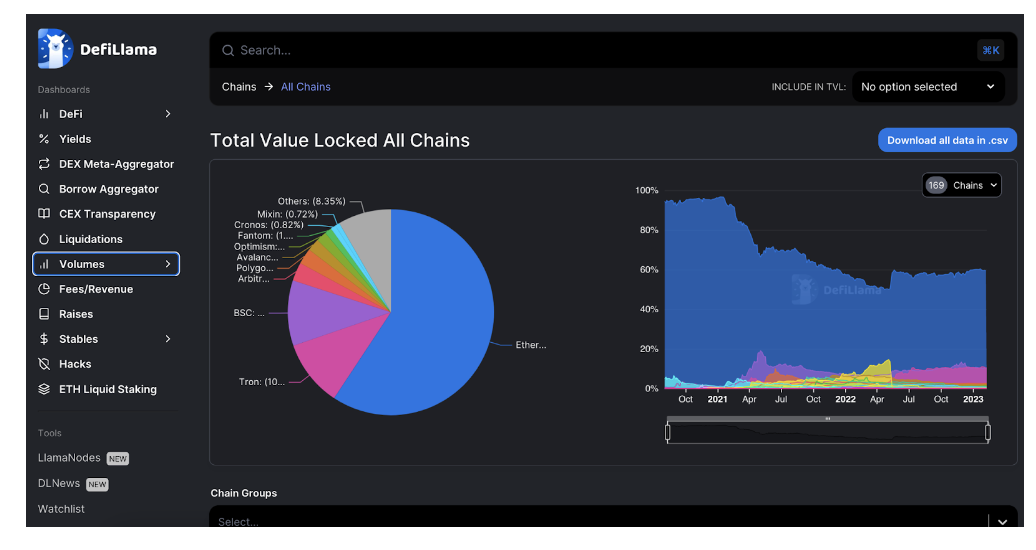Click the 169 chains count badge
This screenshot has width=1036, height=550.
pos(936,185)
